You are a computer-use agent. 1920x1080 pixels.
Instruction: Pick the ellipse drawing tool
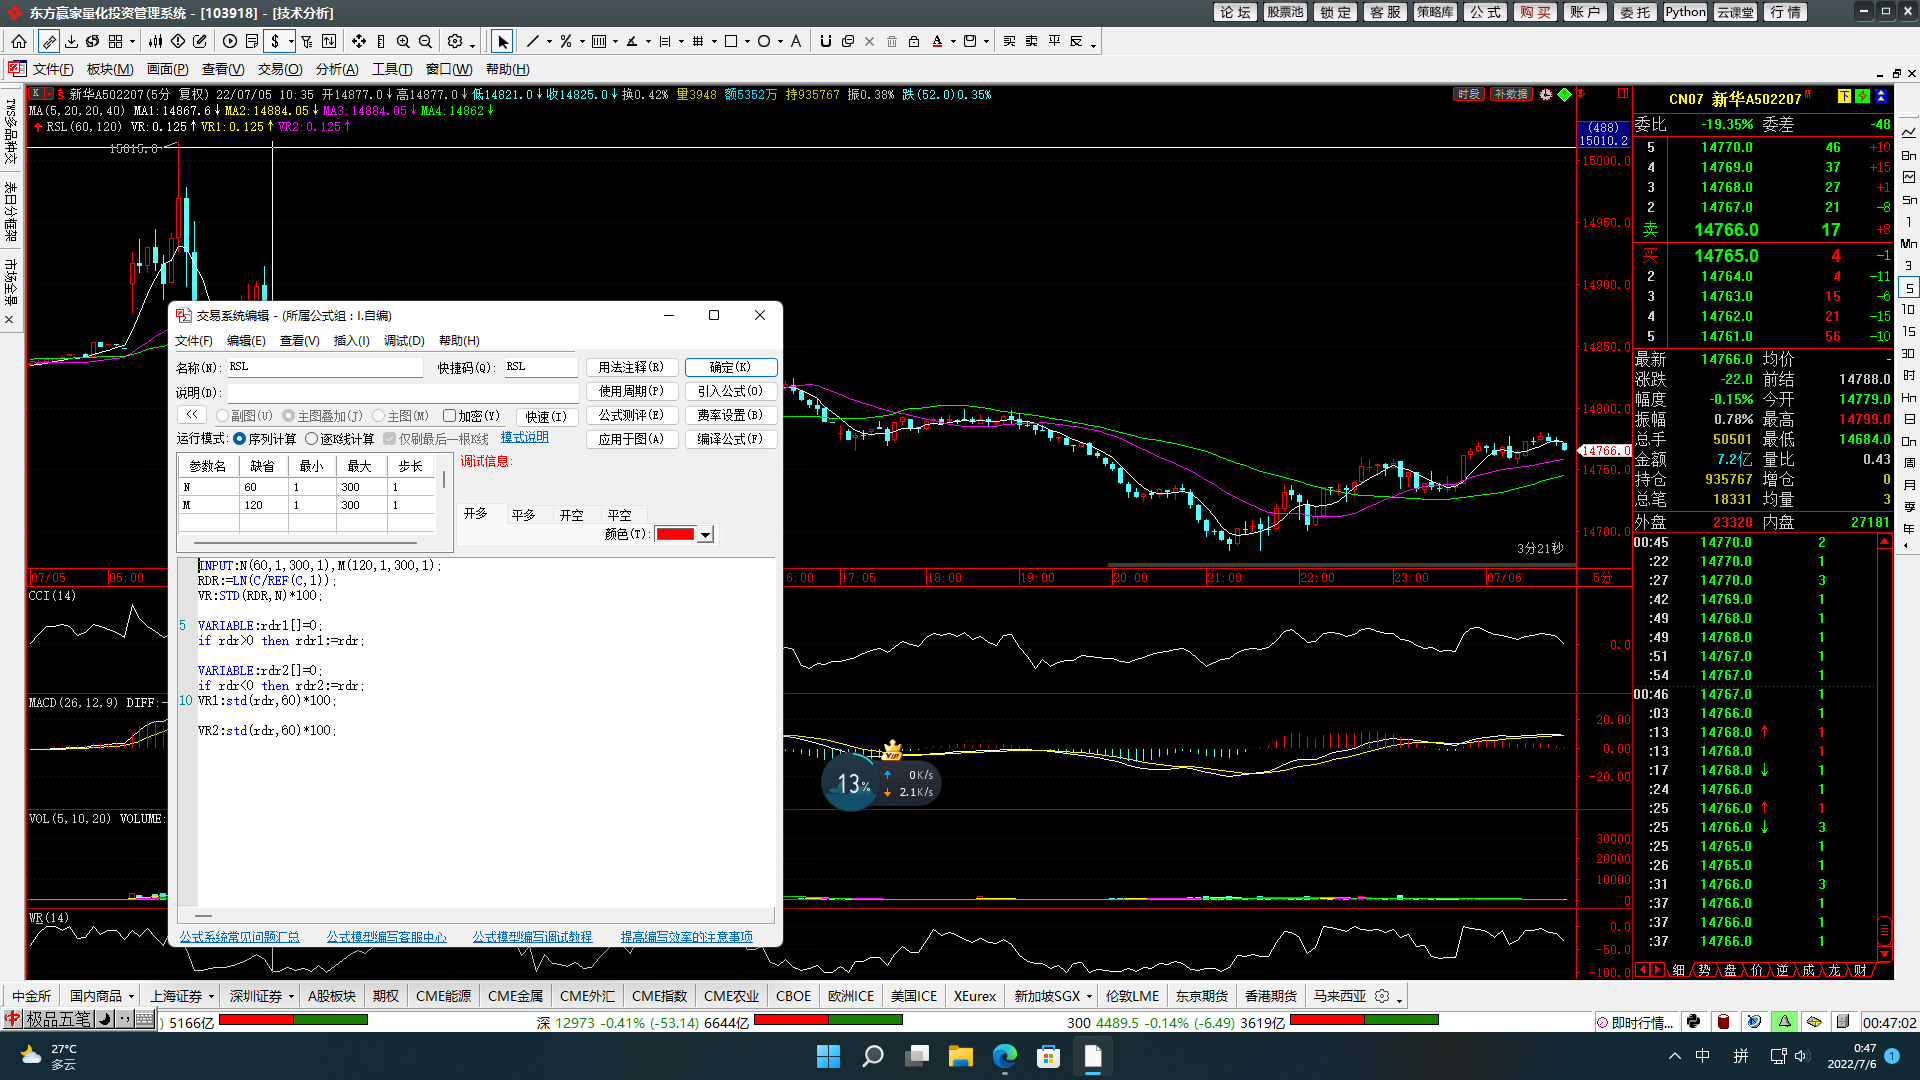[x=764, y=41]
